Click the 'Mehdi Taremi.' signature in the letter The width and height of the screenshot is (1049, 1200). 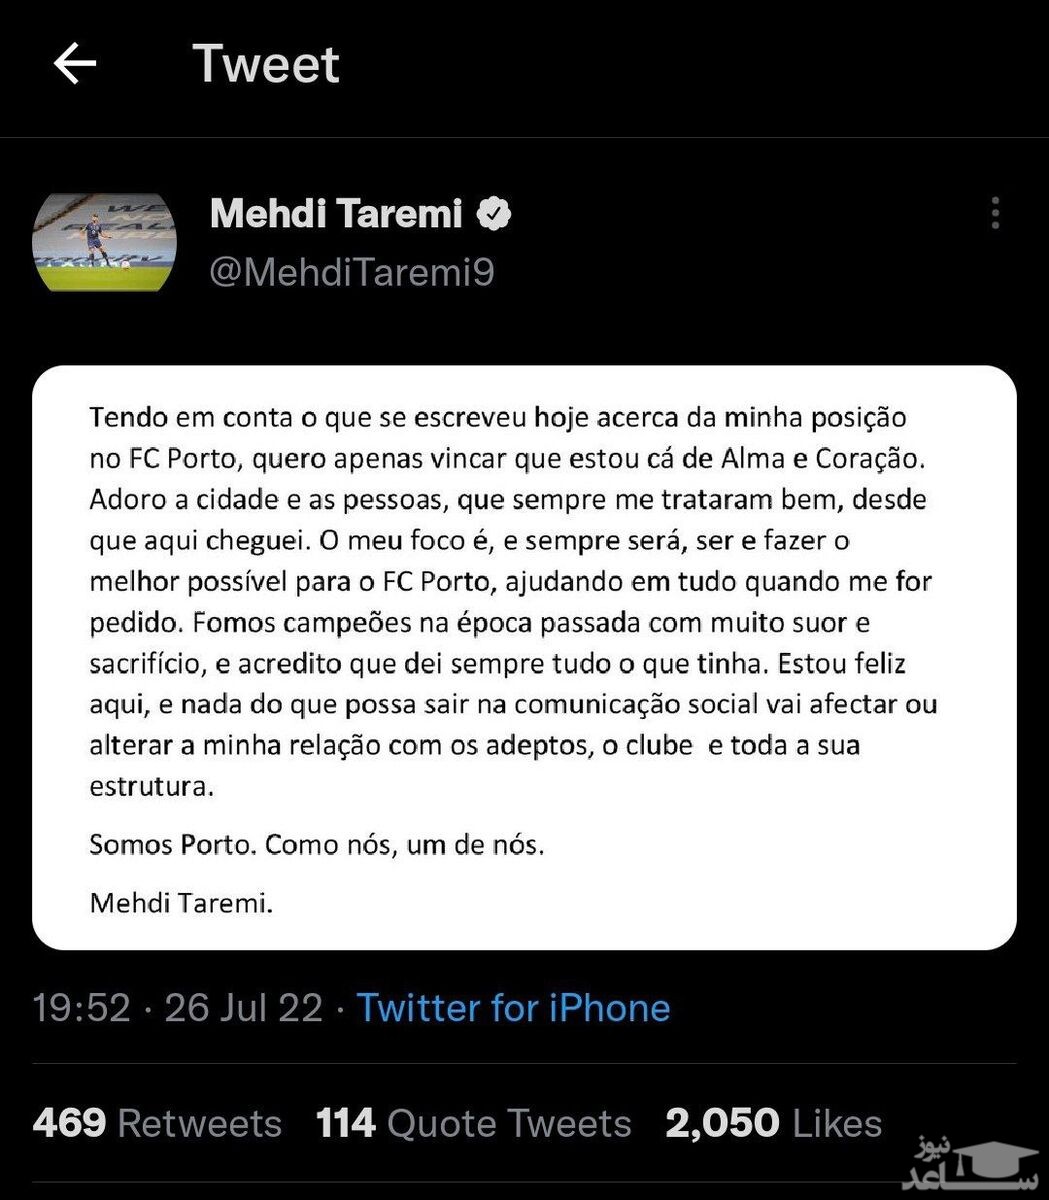[181, 904]
